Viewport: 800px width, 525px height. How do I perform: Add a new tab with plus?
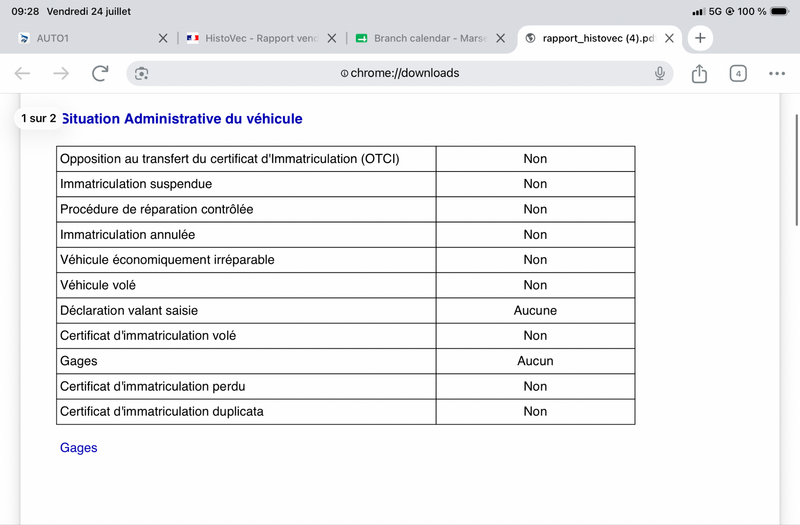tap(700, 38)
